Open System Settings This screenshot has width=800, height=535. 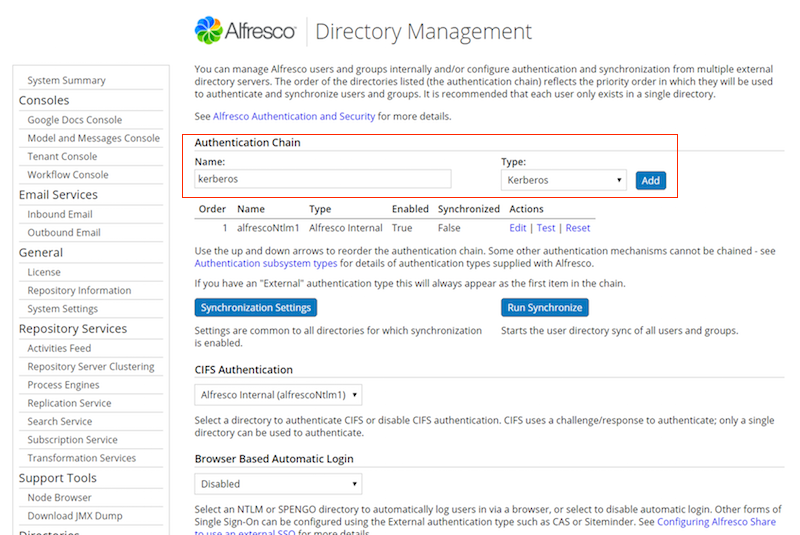[x=62, y=309]
